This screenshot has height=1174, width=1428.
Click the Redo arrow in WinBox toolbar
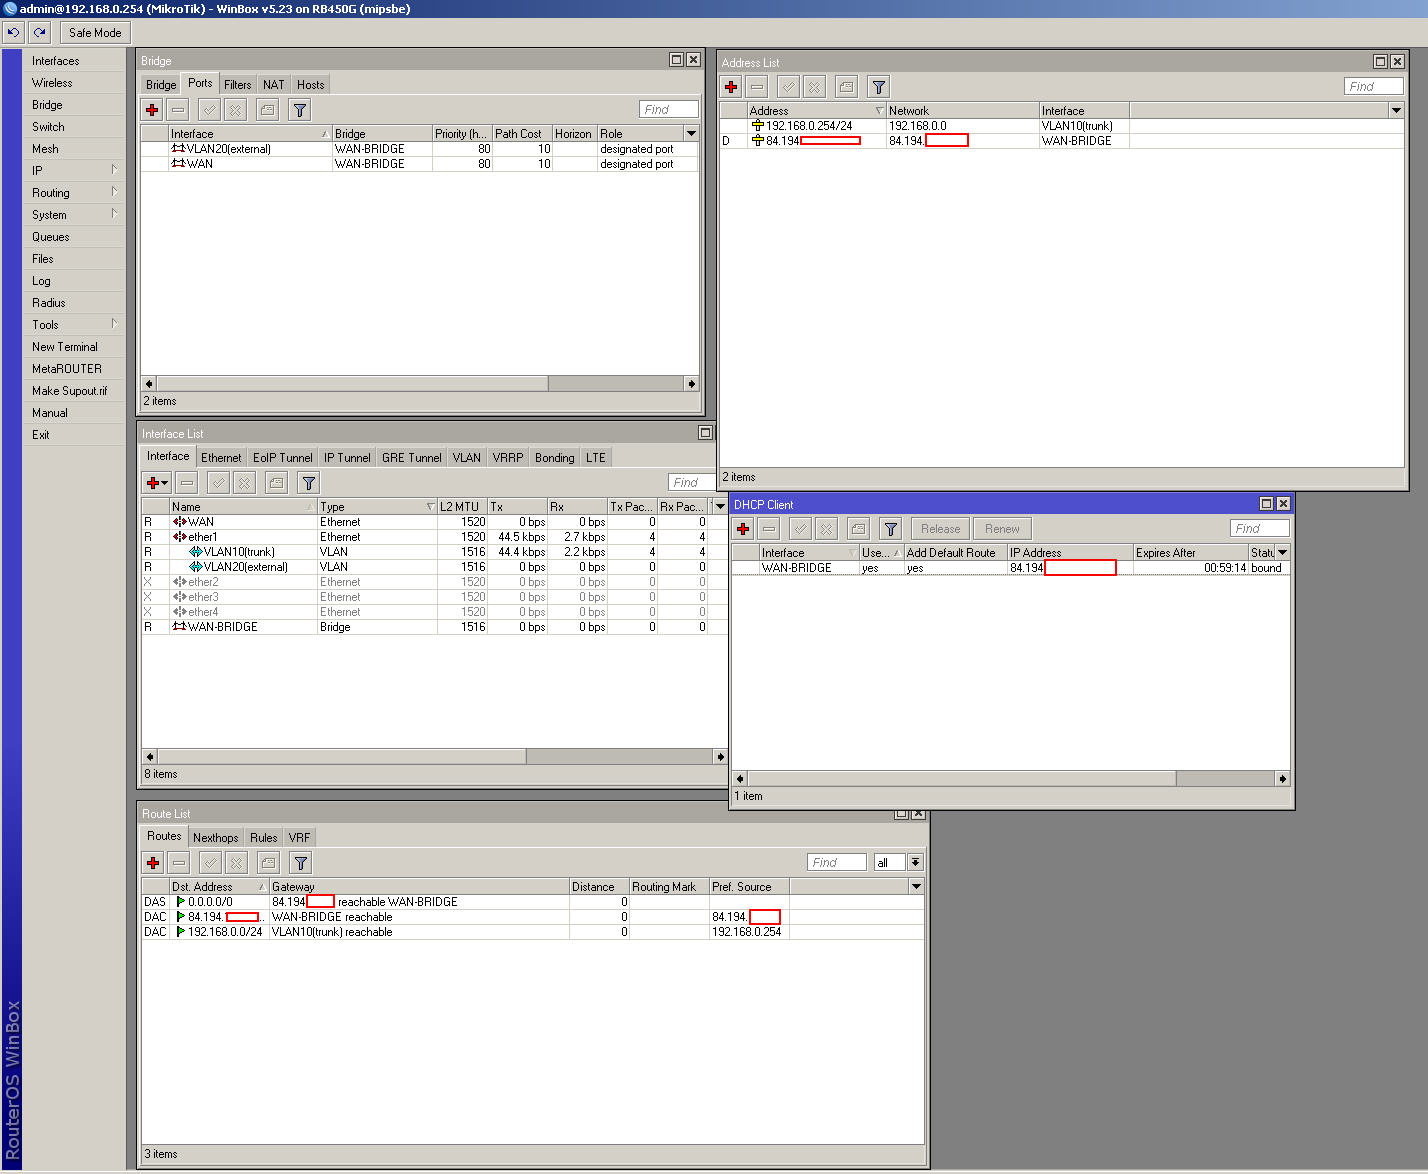point(40,32)
